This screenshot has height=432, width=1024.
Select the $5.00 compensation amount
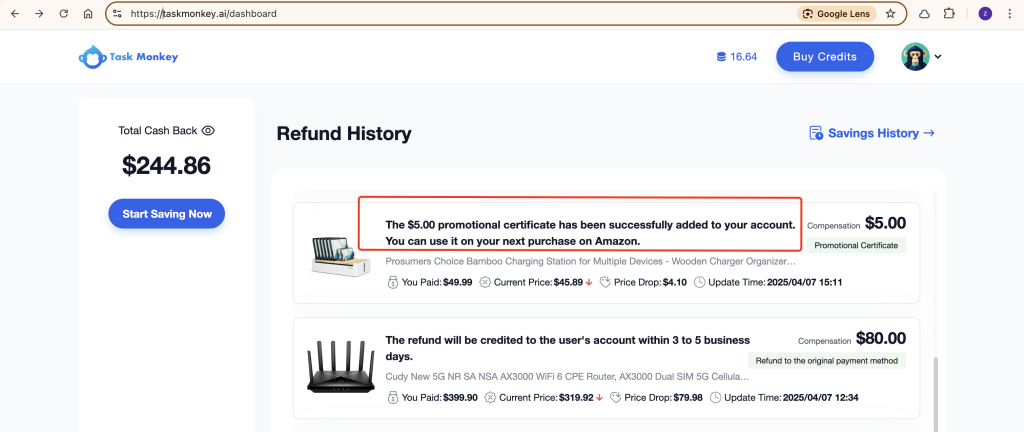point(886,223)
